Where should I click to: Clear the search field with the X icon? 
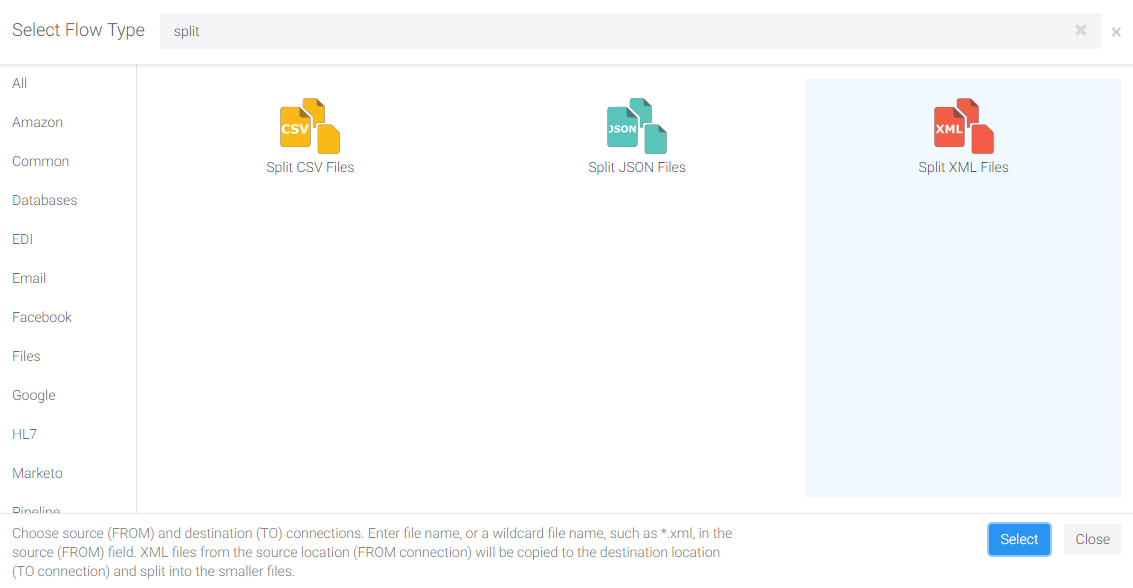pos(1081,31)
